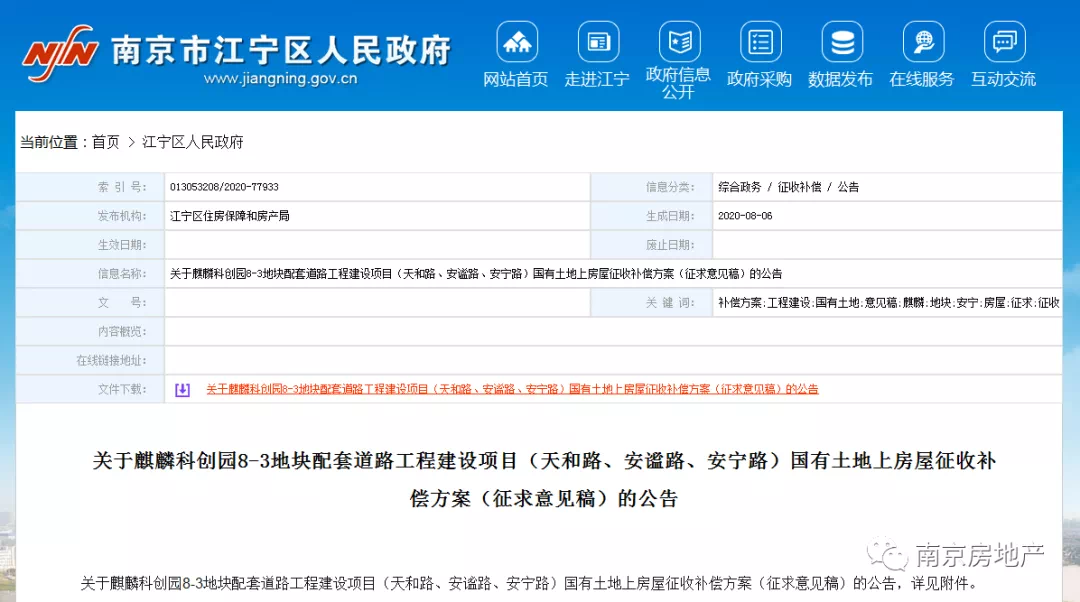Click 江宁区住房保障和房产局 publisher value
The height and width of the screenshot is (602, 1080).
point(230,216)
